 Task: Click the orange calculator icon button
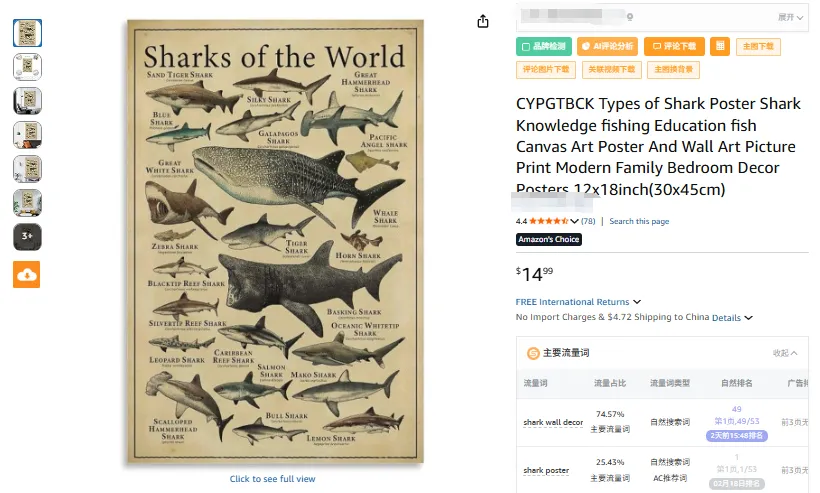coord(719,46)
